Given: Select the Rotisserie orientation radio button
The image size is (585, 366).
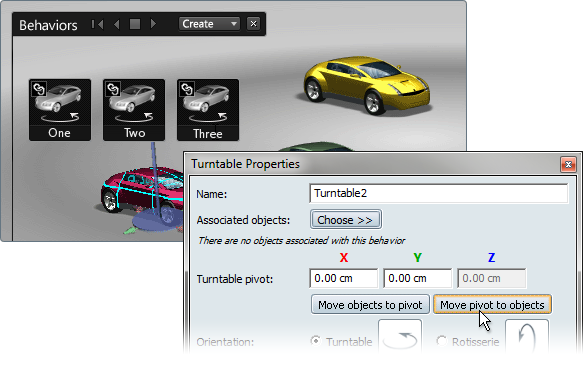Looking at the screenshot, I should [441, 341].
